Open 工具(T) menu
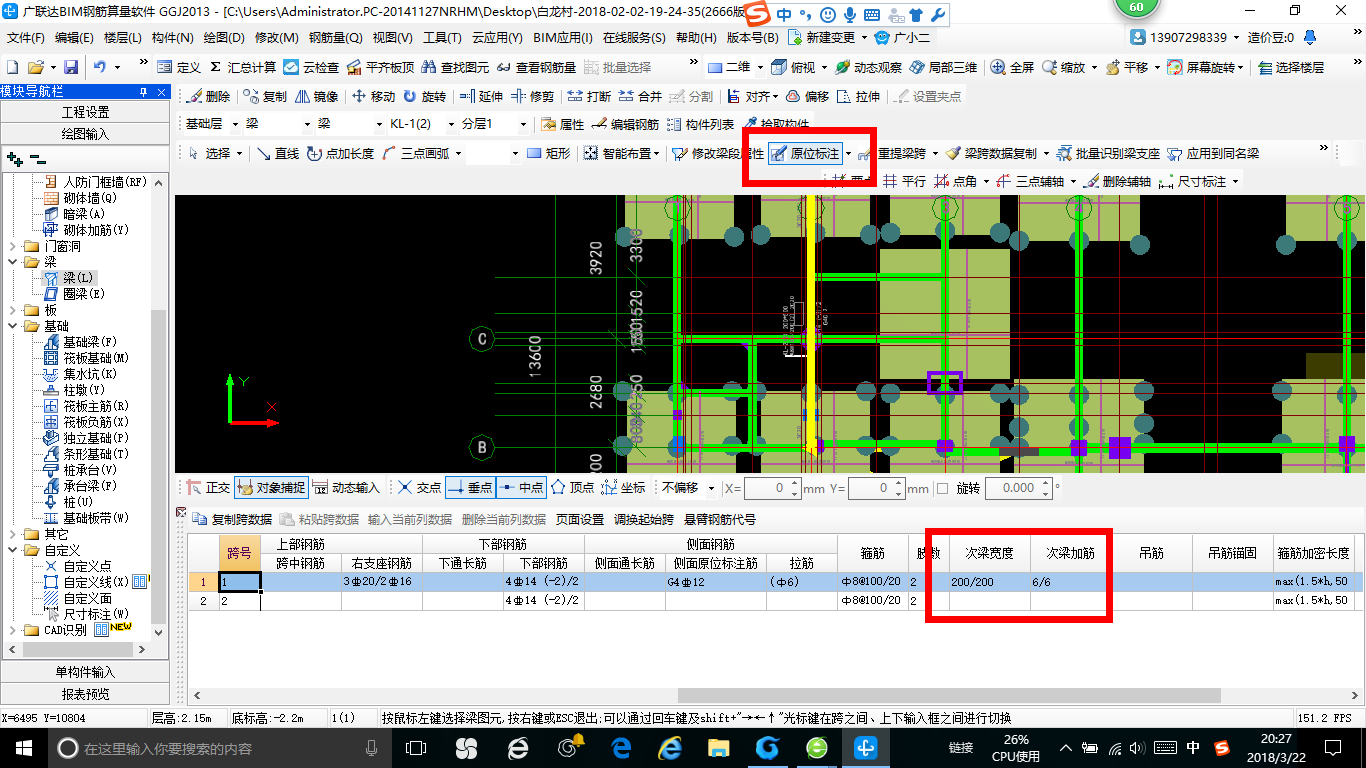The height and width of the screenshot is (768, 1366). pyautogui.click(x=442, y=38)
